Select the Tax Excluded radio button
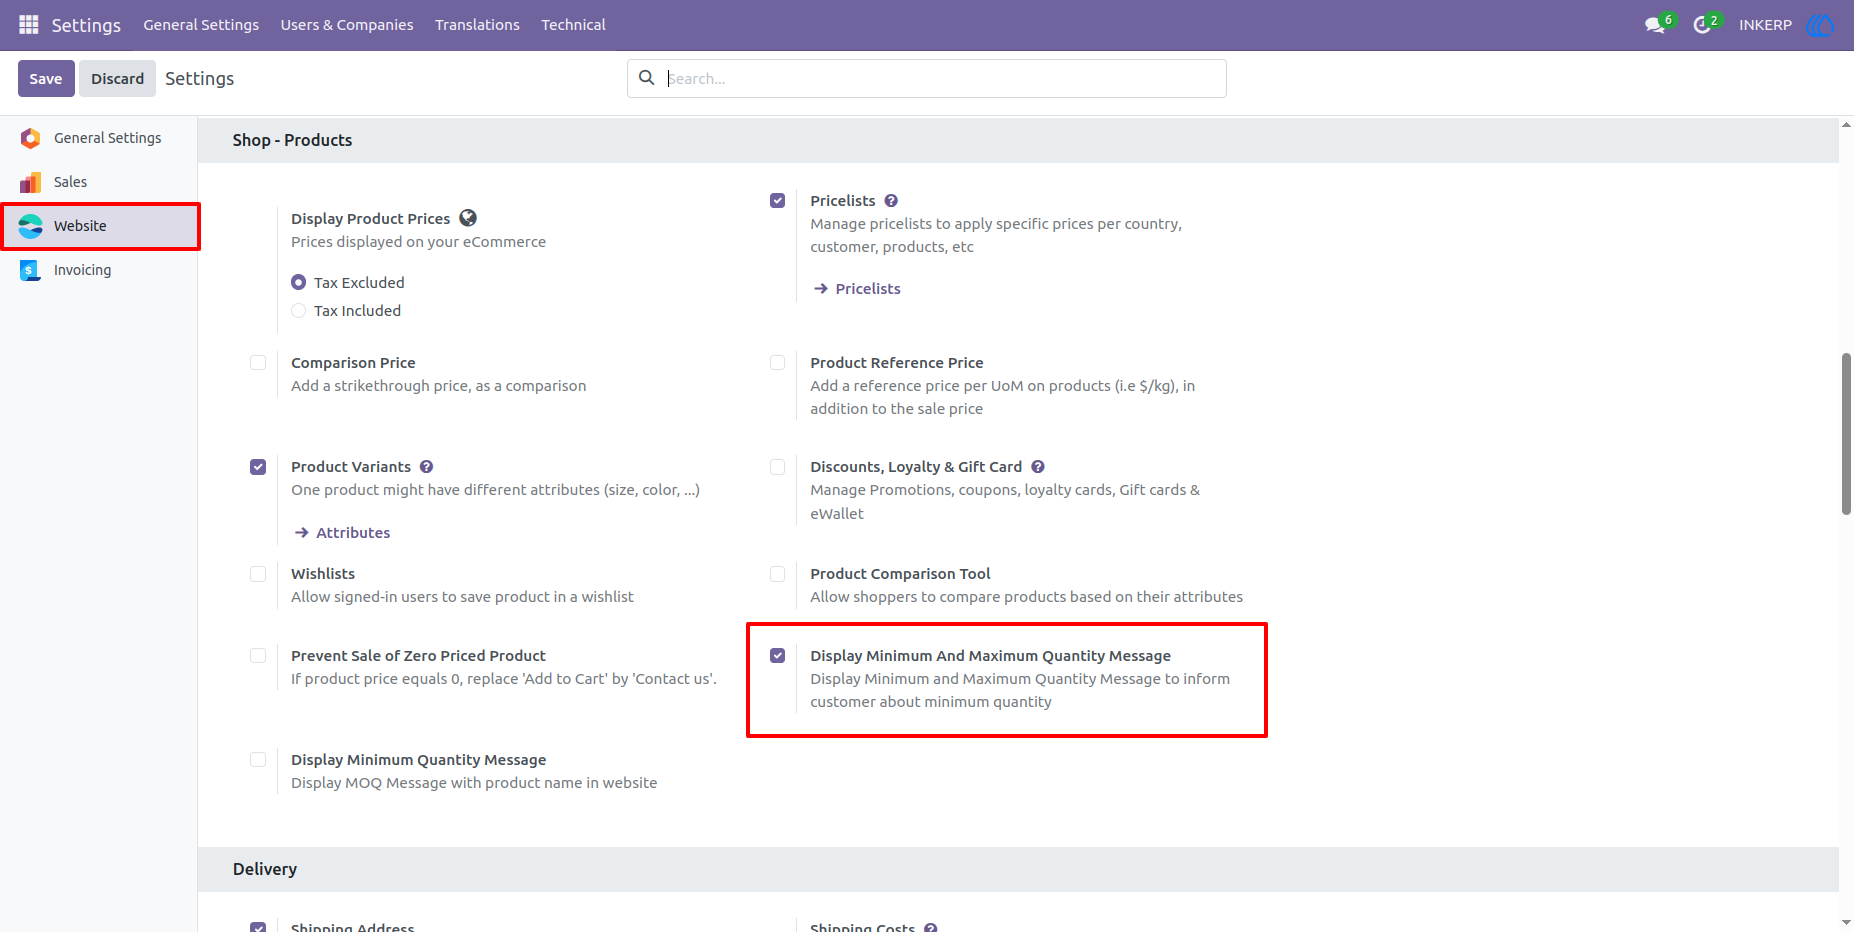1854x932 pixels. click(x=298, y=283)
